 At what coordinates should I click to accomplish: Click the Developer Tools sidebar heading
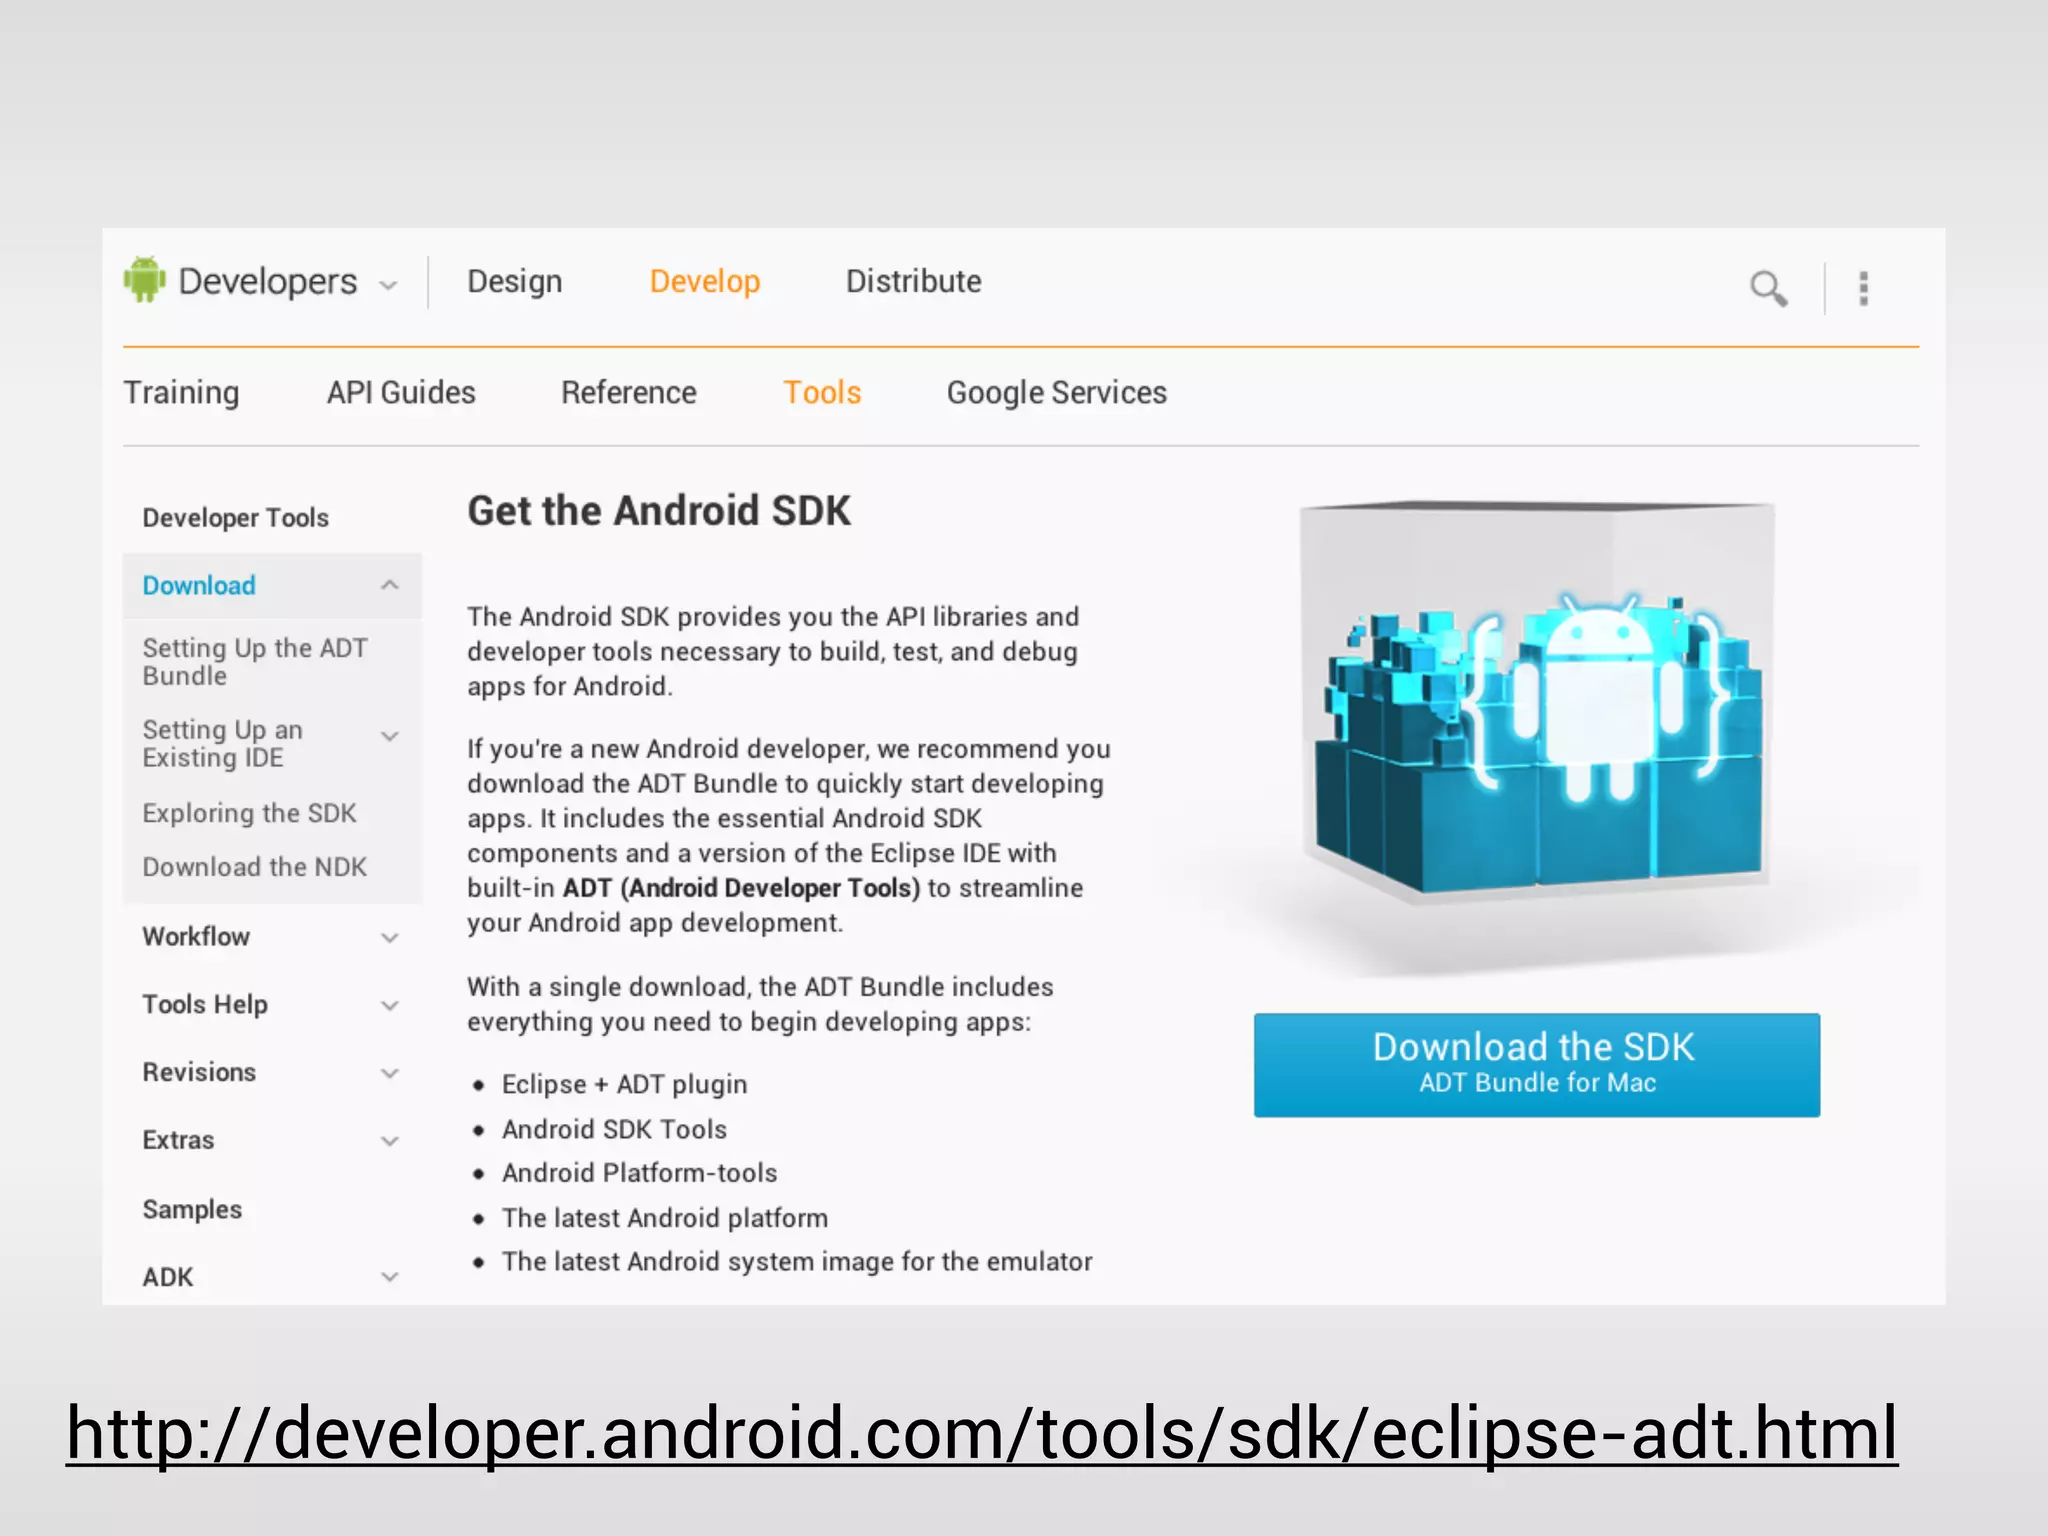point(235,518)
